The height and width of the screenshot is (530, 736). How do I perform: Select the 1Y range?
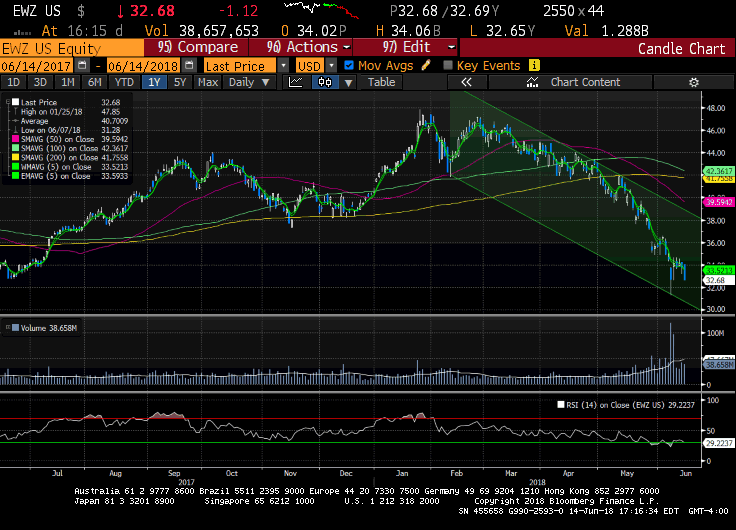click(x=154, y=82)
